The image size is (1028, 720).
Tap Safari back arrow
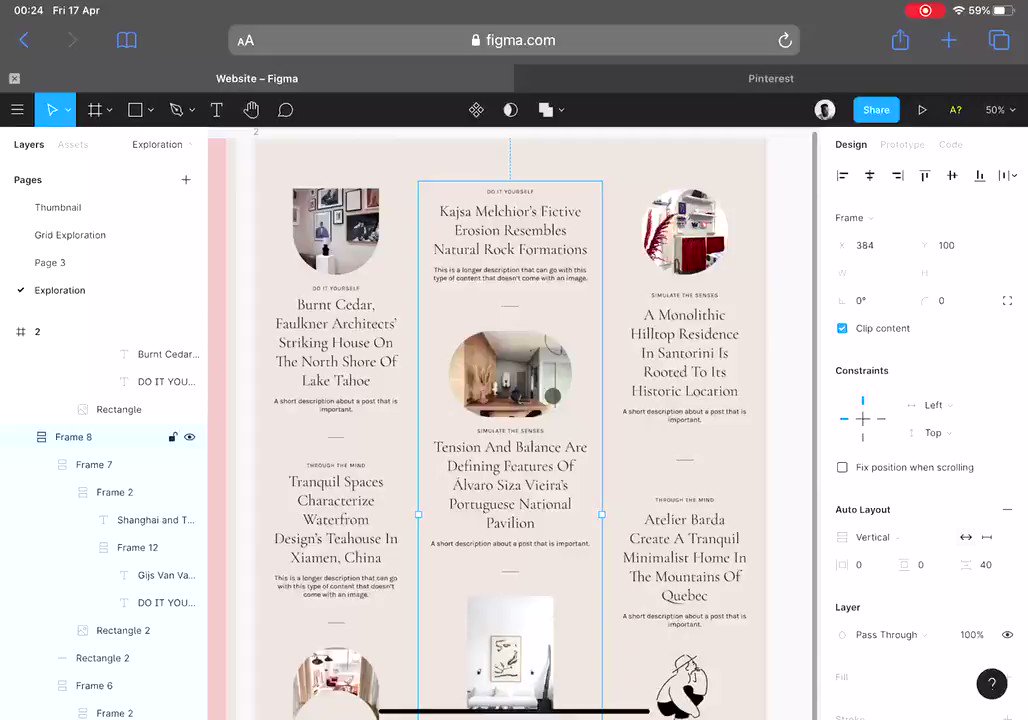pos(24,40)
